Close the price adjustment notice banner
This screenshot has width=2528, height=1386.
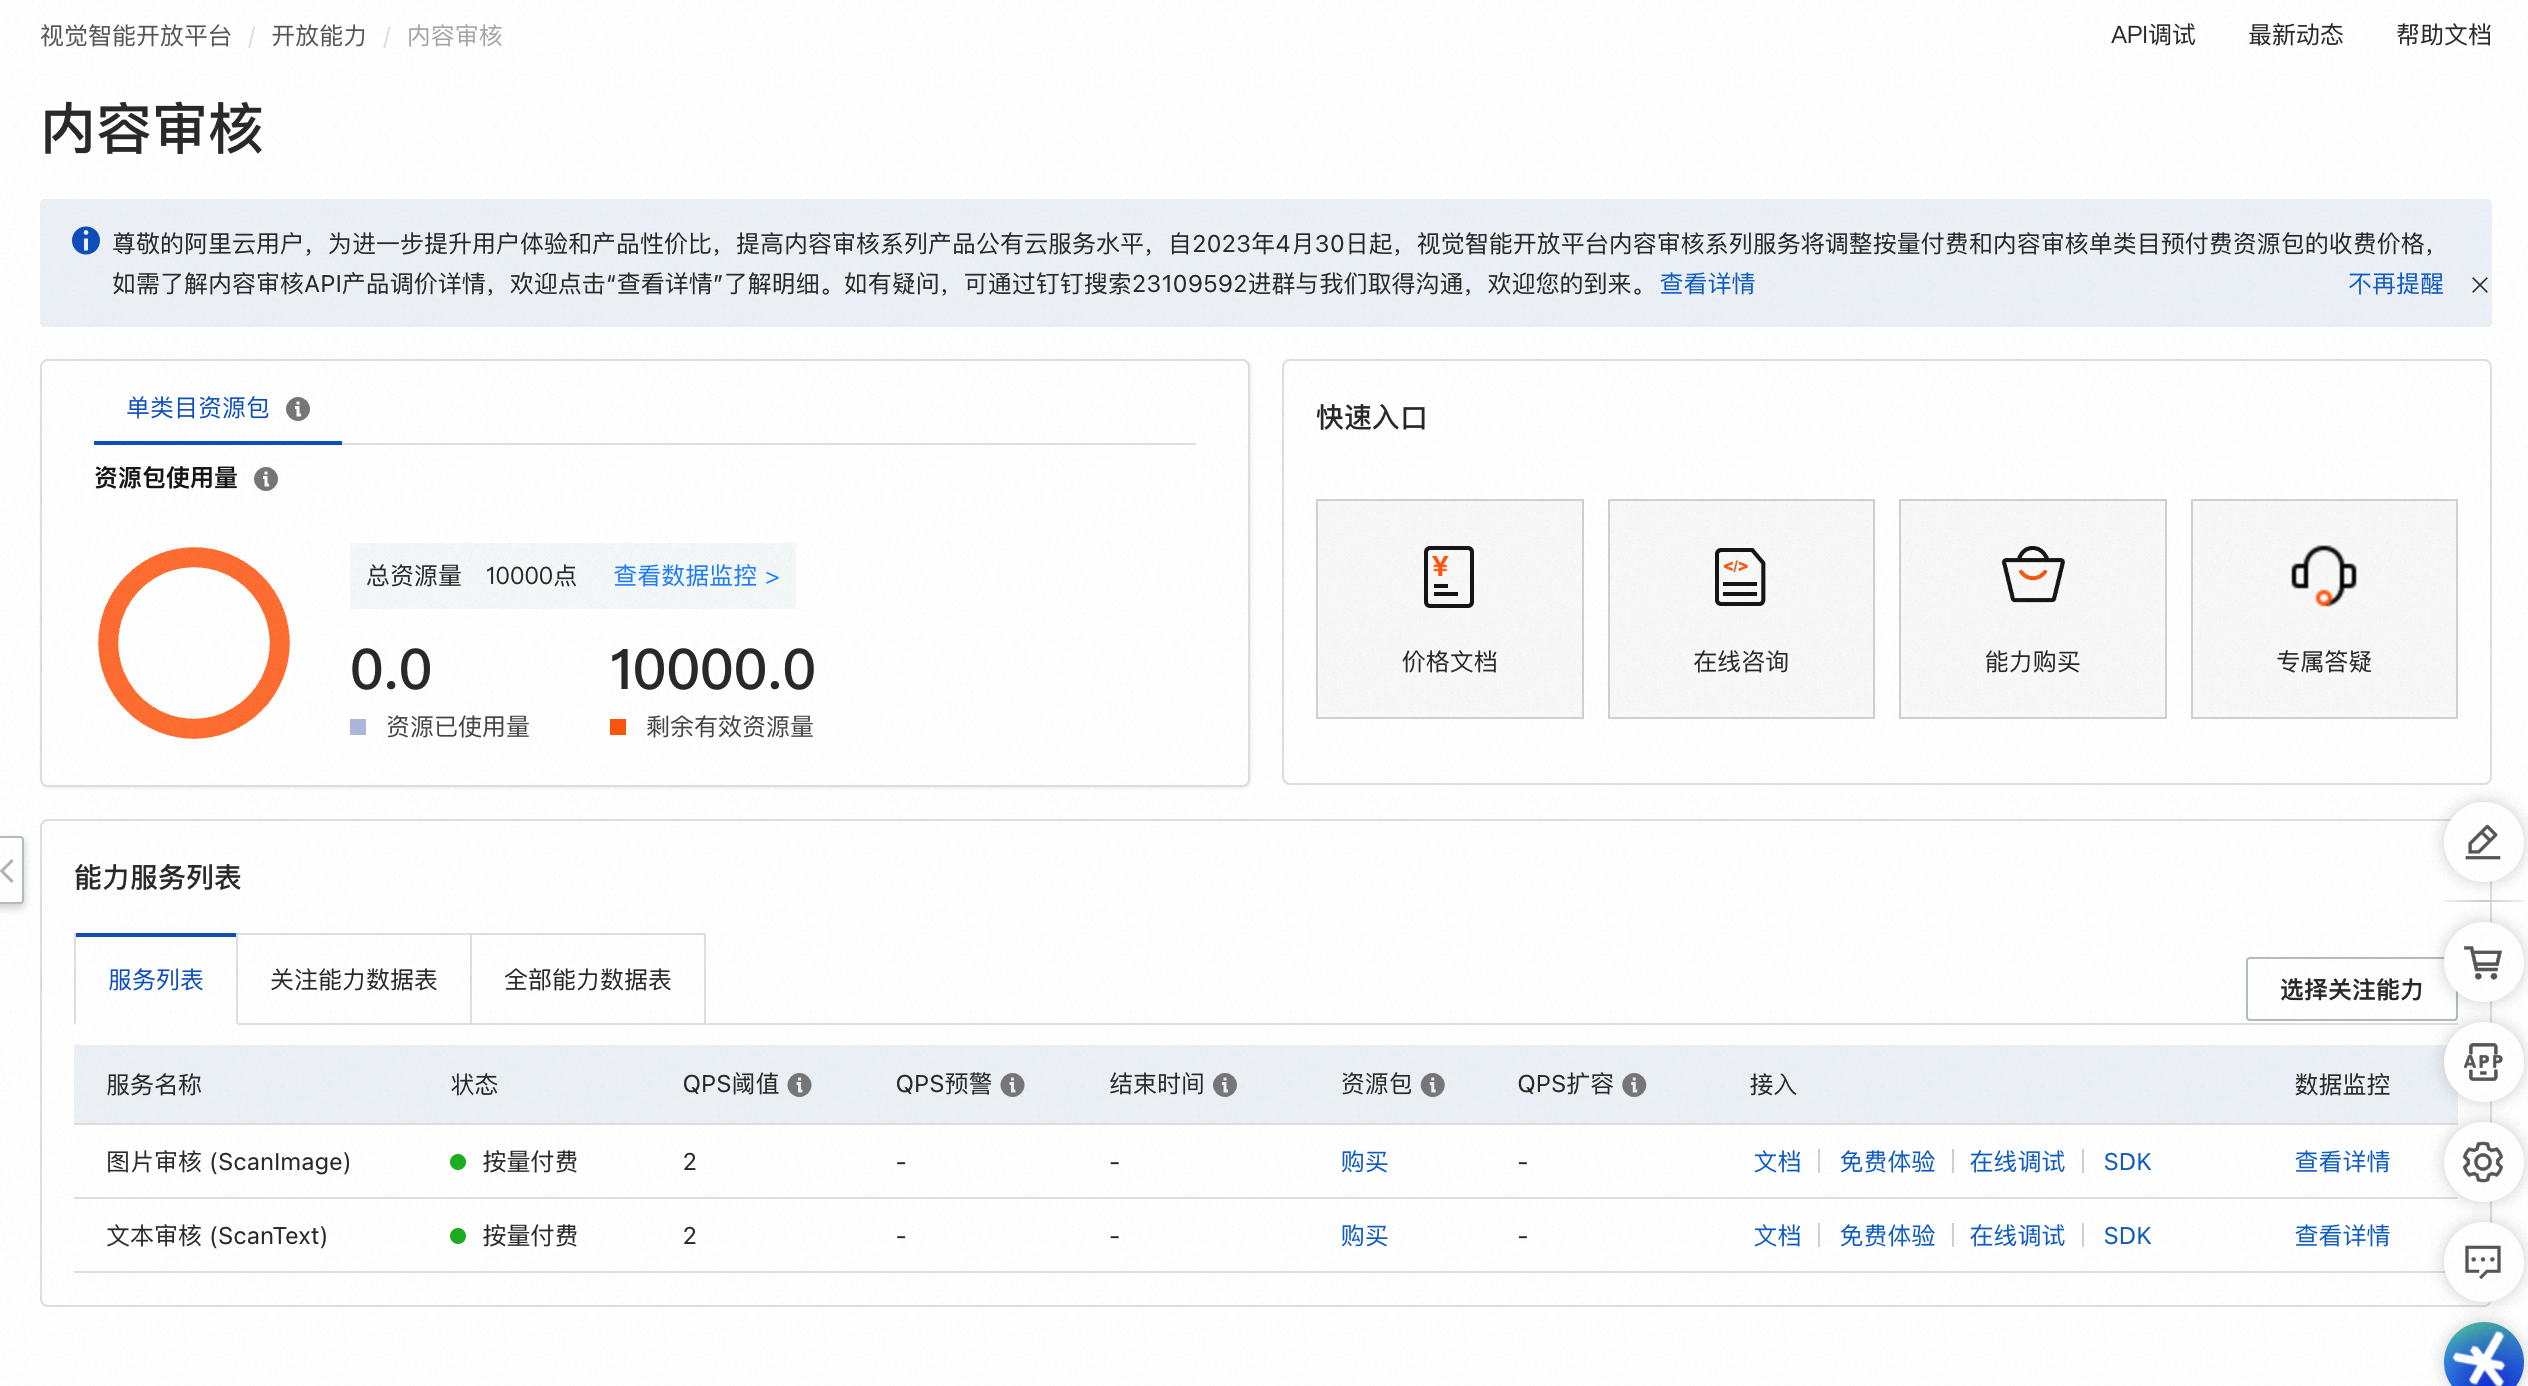tap(2480, 285)
